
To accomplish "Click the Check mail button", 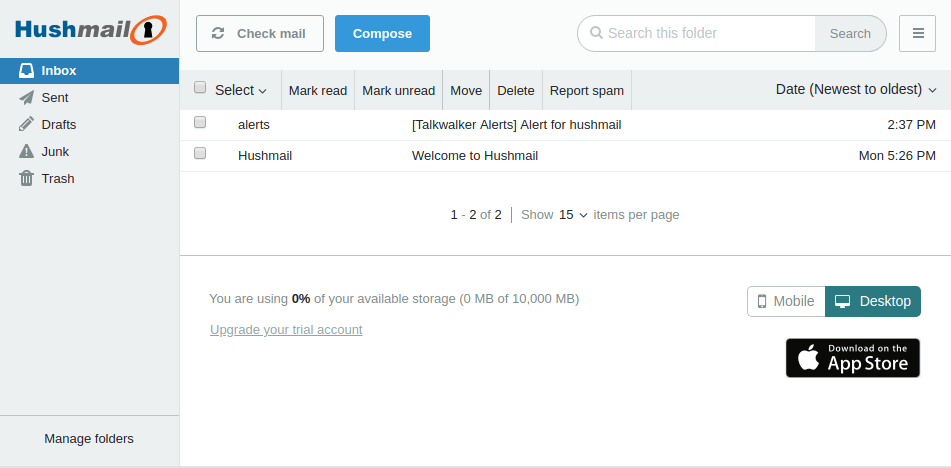I will point(260,33).
